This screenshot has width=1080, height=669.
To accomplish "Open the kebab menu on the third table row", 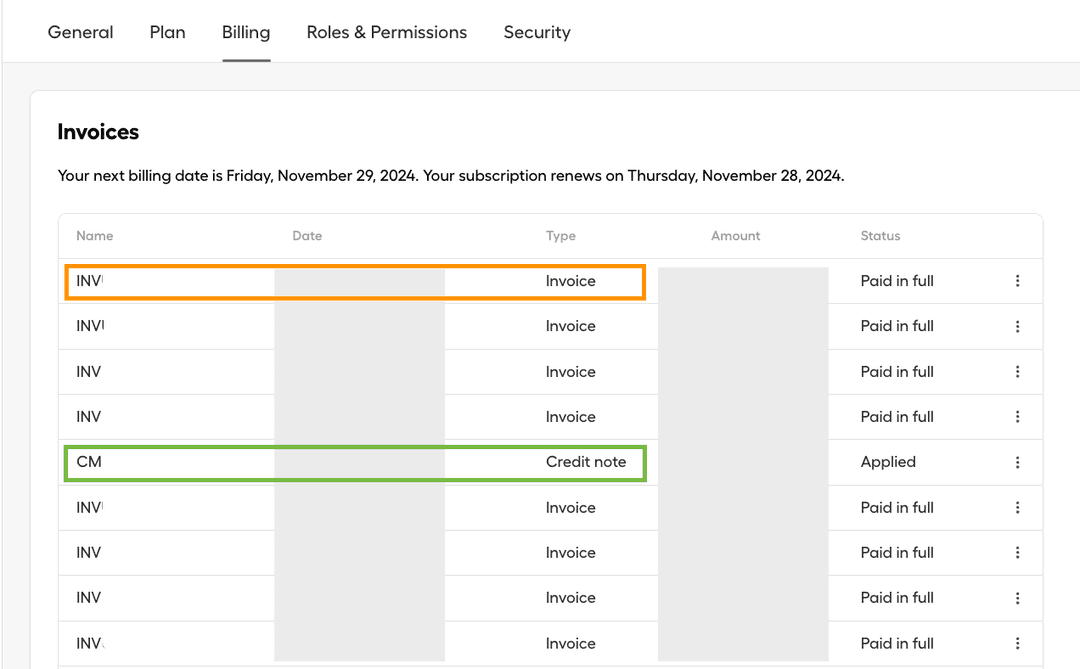I will point(1017,372).
